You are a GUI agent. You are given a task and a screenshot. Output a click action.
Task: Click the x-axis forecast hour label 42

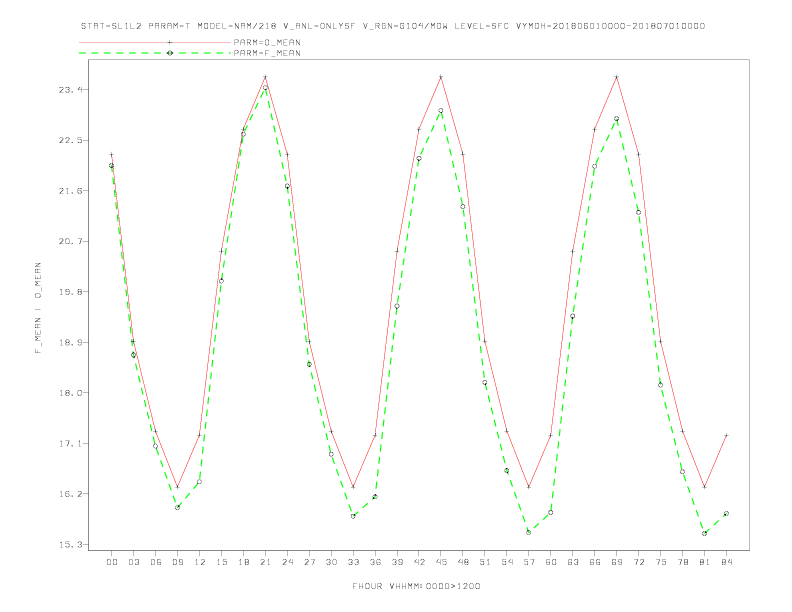pos(419,562)
